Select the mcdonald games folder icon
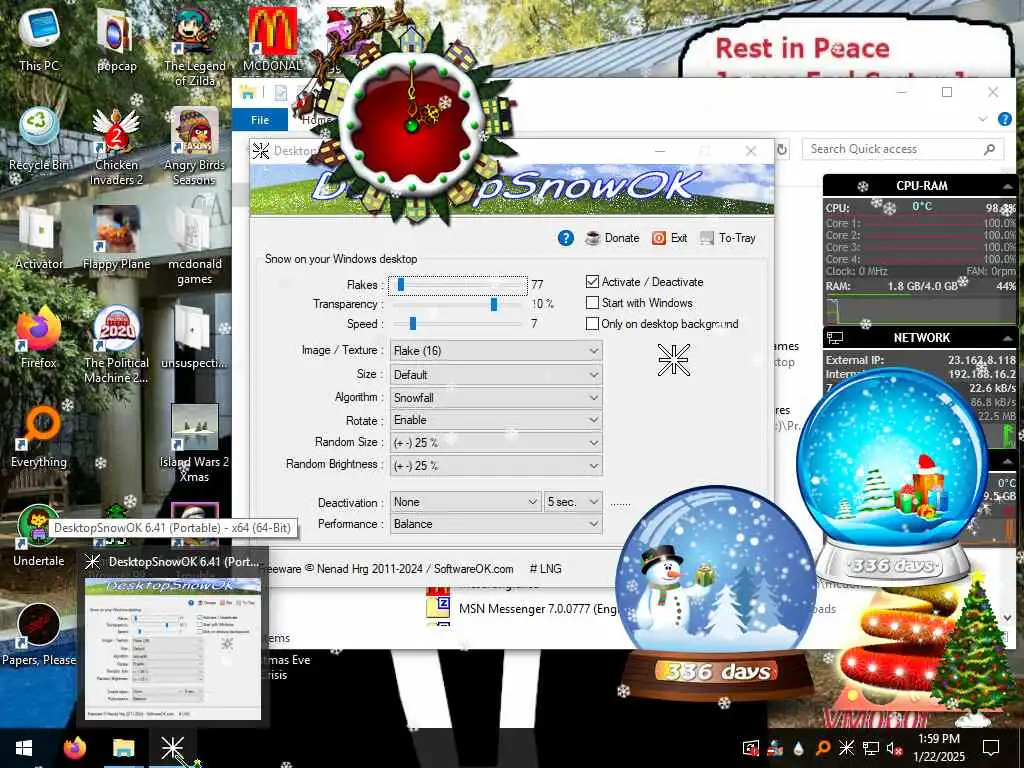The image size is (1024, 768). pyautogui.click(x=195, y=246)
